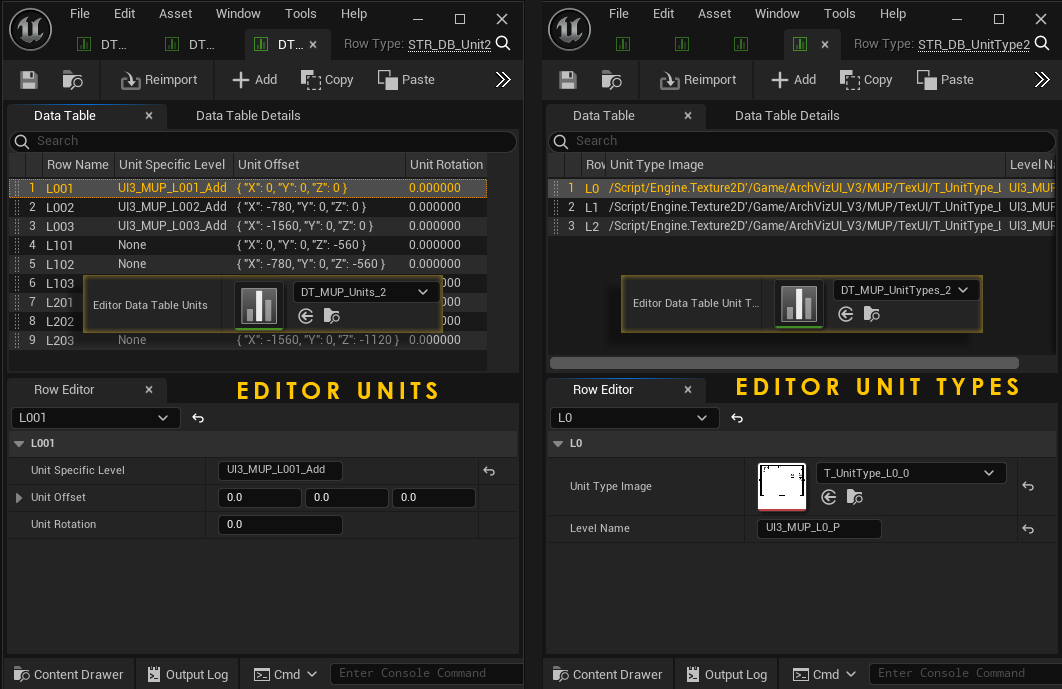The width and height of the screenshot is (1062, 689).
Task: Open the T_UnitType_L0_0 texture dropdown
Action: pyautogui.click(x=910, y=473)
